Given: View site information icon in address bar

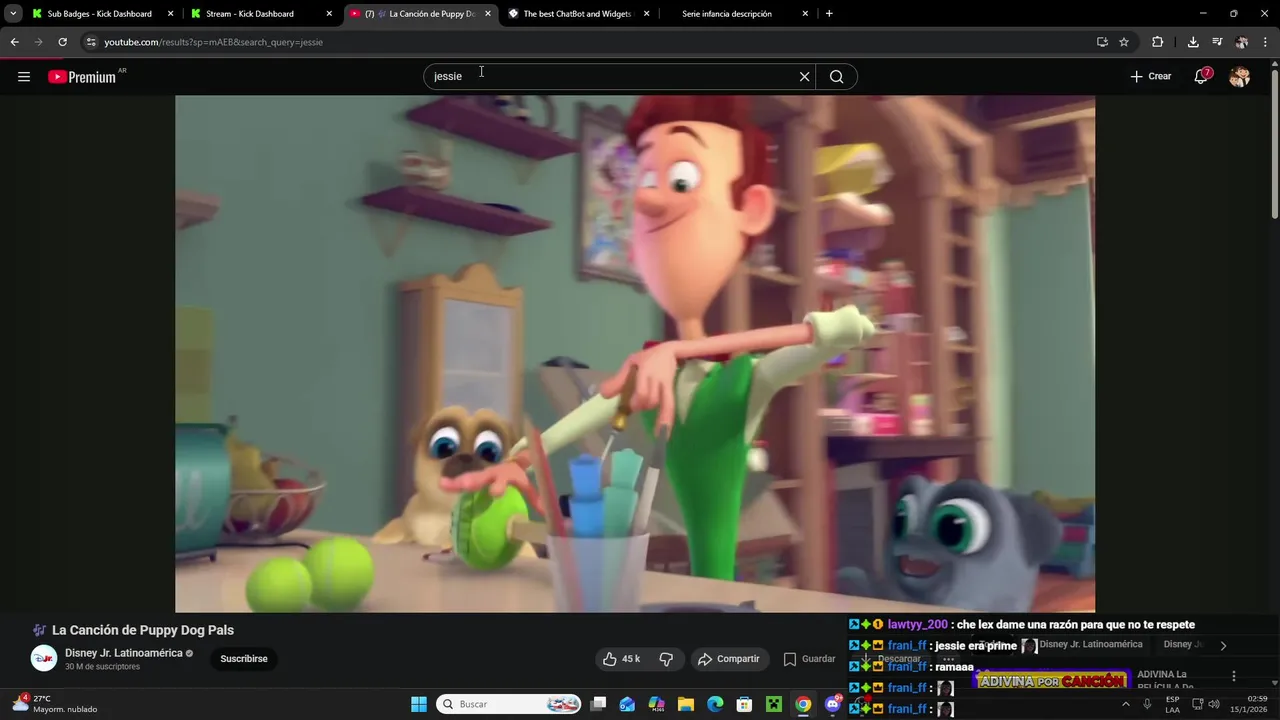Looking at the screenshot, I should (90, 42).
